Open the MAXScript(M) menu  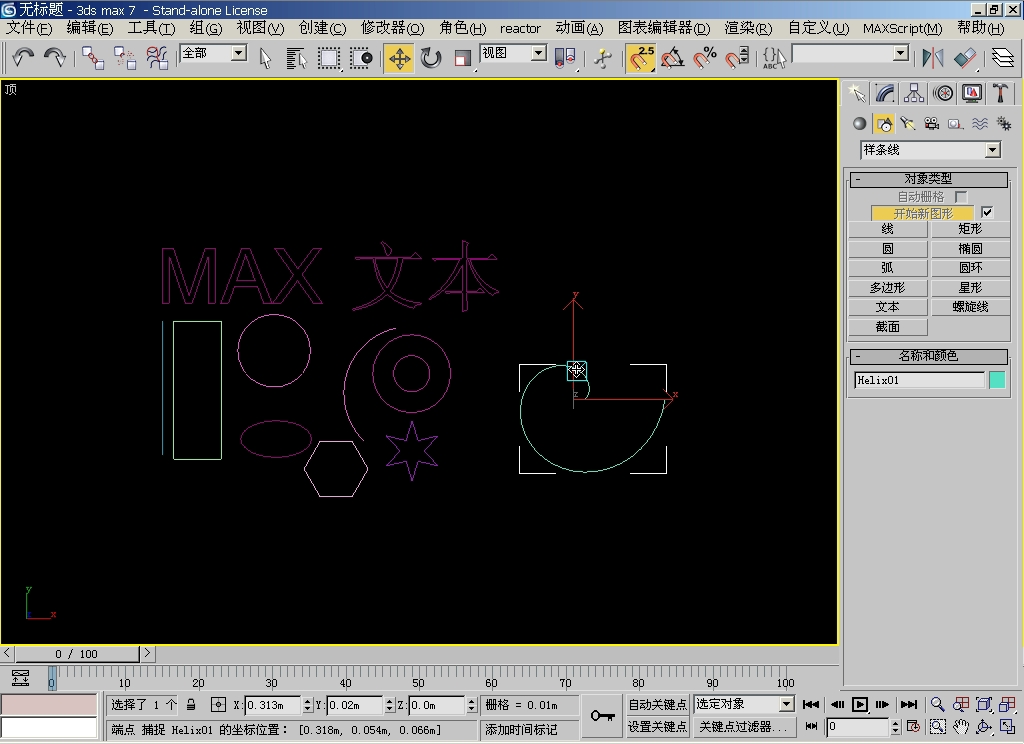pos(902,28)
